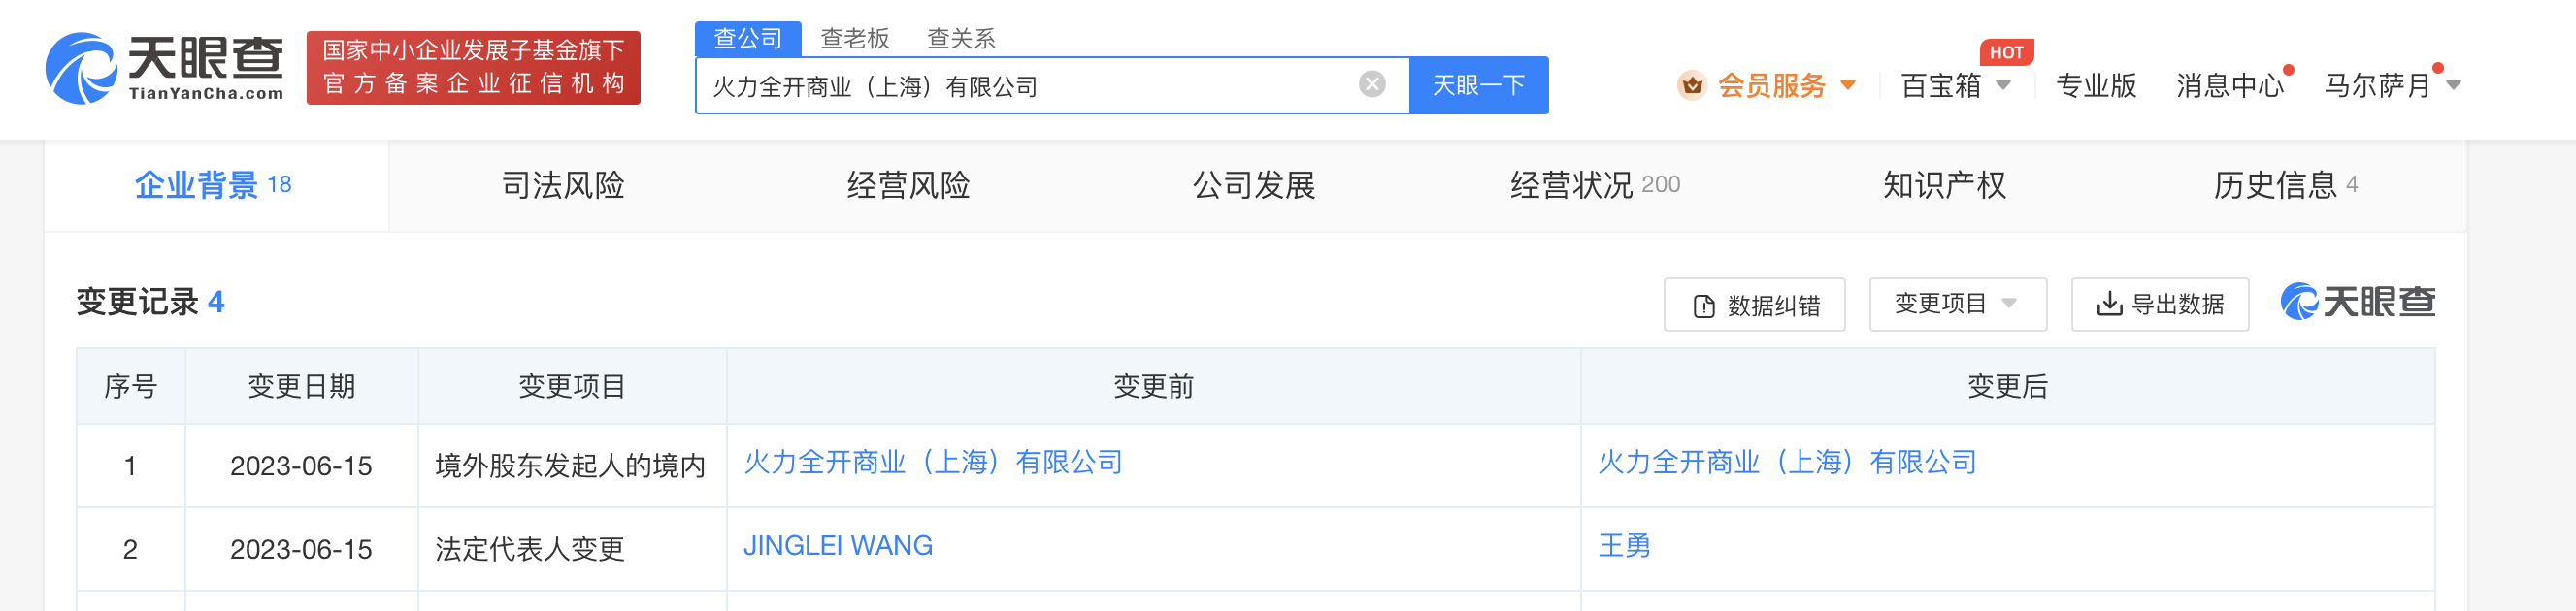Switch to the 查关系 search tab
2576x611 pixels.
point(961,39)
